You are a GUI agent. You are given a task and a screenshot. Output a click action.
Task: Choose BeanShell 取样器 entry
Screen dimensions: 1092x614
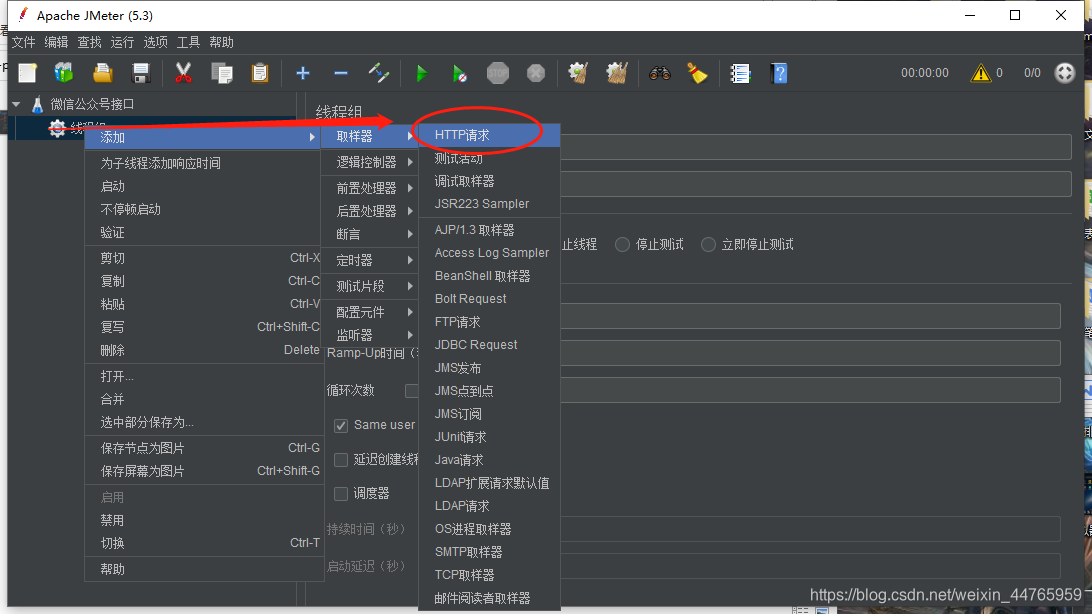(489, 276)
